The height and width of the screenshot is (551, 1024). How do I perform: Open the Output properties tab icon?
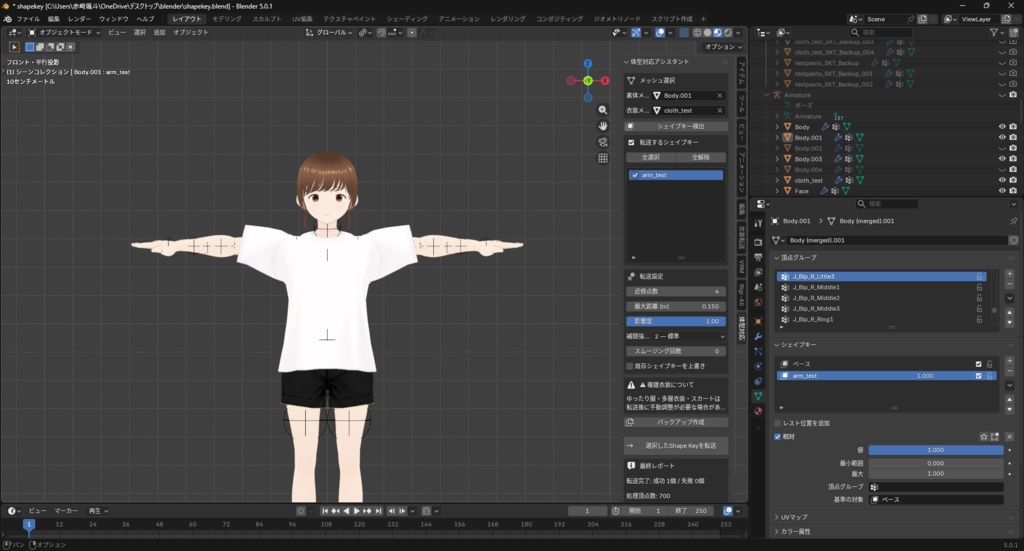(758, 257)
